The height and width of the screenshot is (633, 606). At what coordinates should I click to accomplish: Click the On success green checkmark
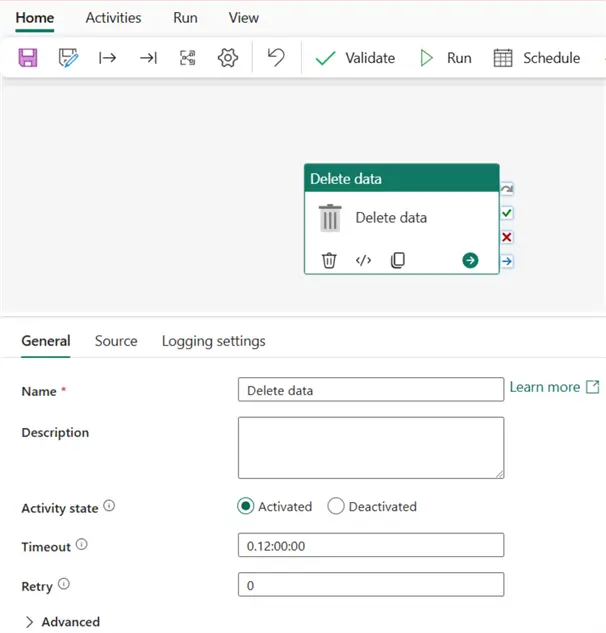point(507,213)
